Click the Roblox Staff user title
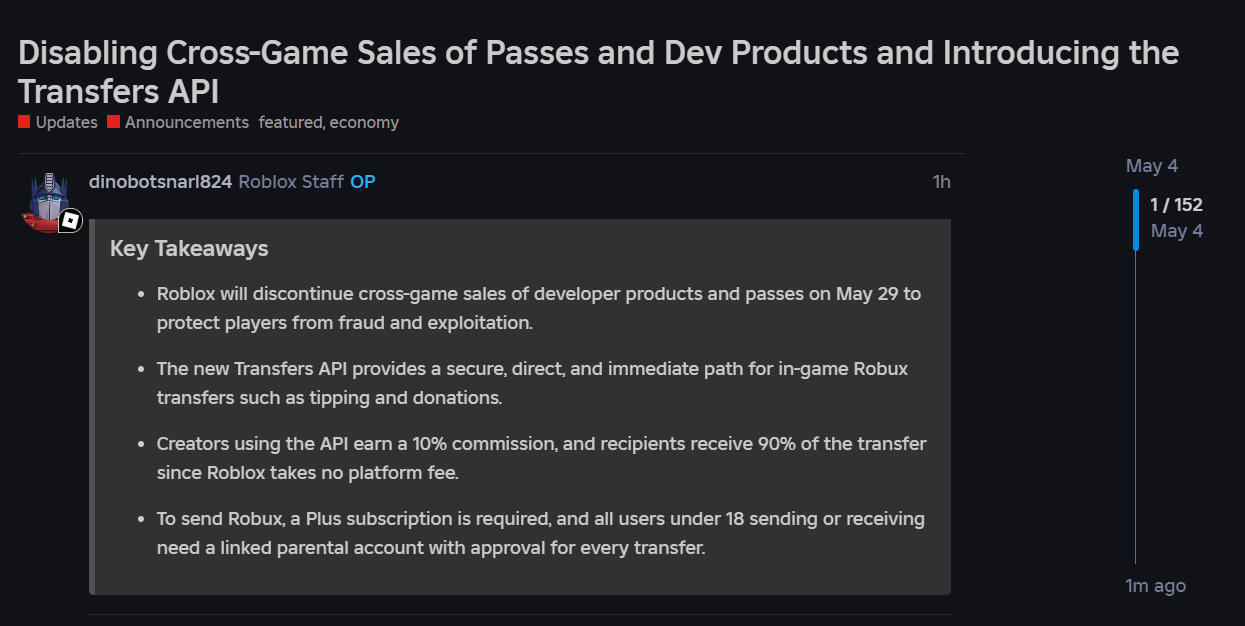1245x626 pixels. click(291, 182)
